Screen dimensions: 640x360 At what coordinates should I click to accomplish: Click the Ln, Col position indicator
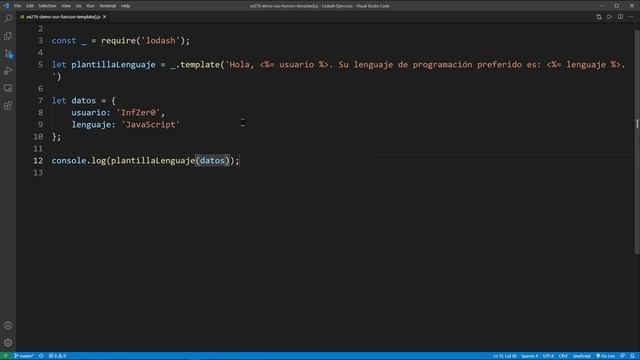tap(505, 356)
